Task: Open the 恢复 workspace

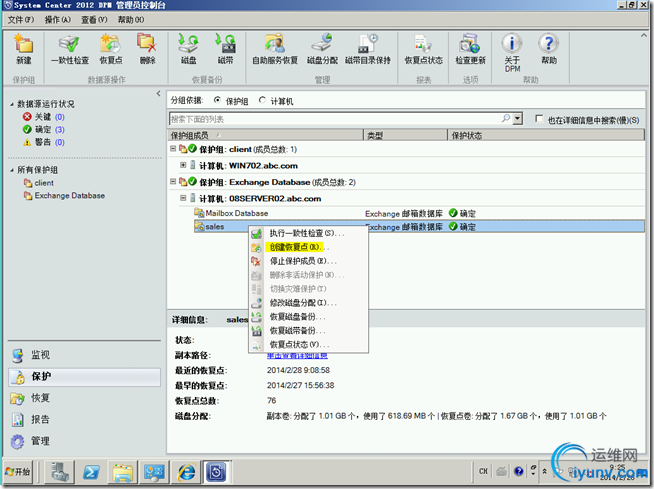Action: (84, 398)
